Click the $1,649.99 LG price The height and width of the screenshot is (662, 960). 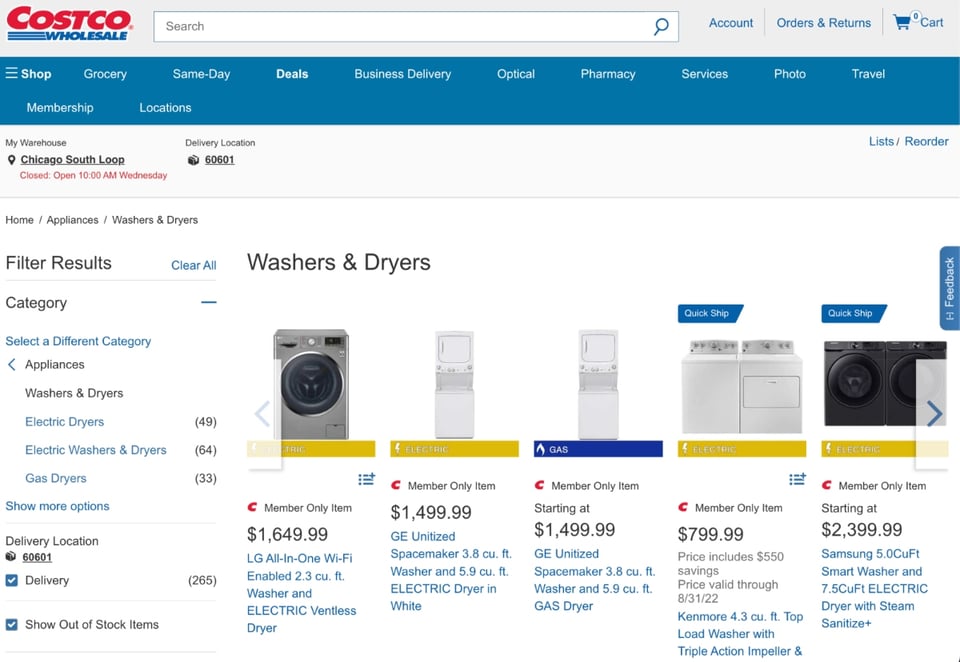point(288,535)
